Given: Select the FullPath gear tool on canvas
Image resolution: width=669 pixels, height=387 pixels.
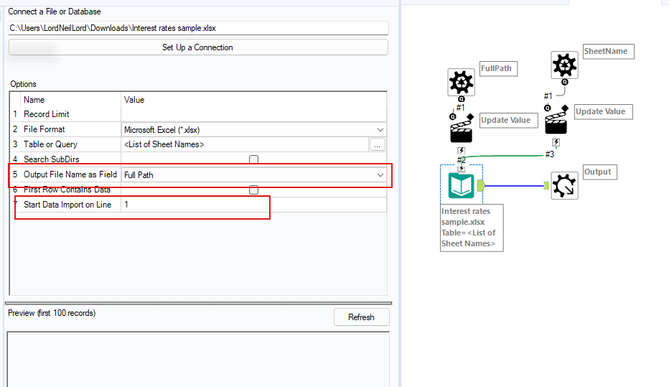Looking at the screenshot, I should pyautogui.click(x=461, y=82).
